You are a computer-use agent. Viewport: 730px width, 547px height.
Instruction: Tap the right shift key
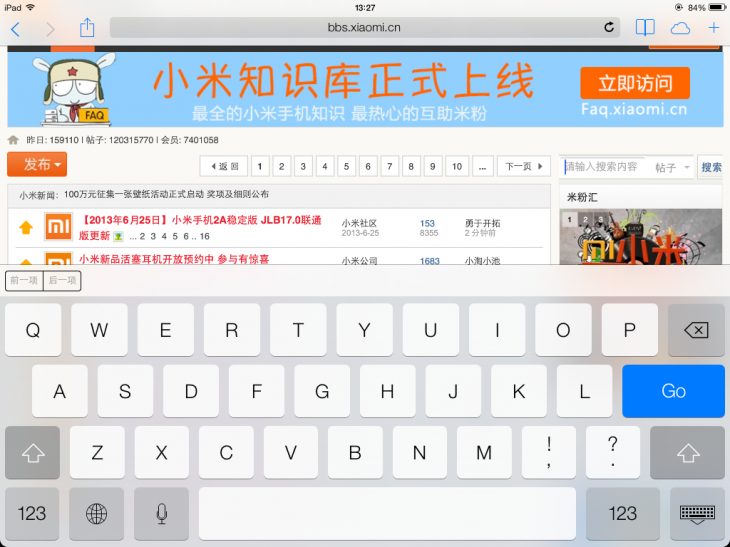pyautogui.click(x=687, y=452)
